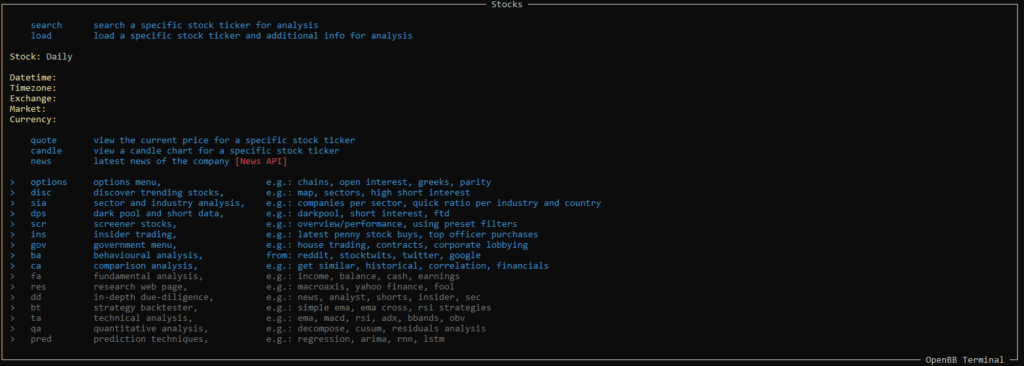
Task: Click the chevron beside sia
Action: point(12,203)
